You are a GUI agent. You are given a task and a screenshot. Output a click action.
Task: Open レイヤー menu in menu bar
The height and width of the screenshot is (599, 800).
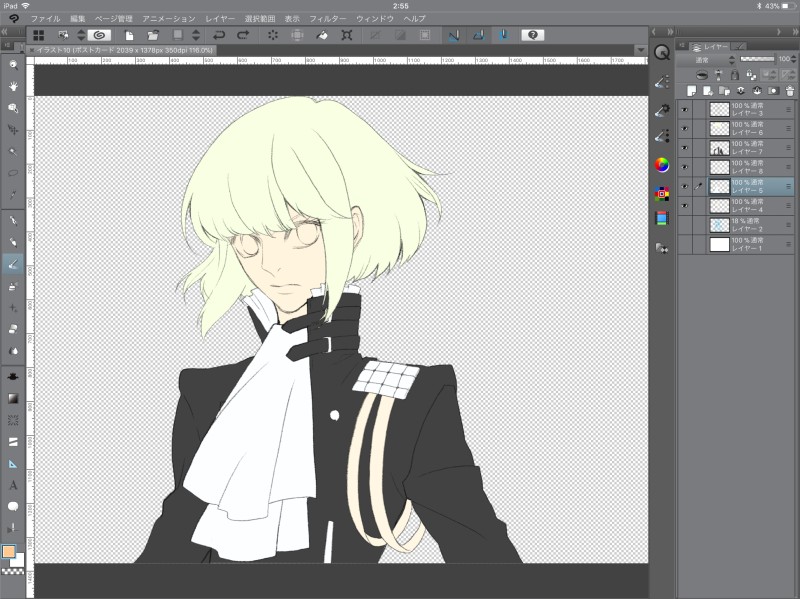[220, 18]
